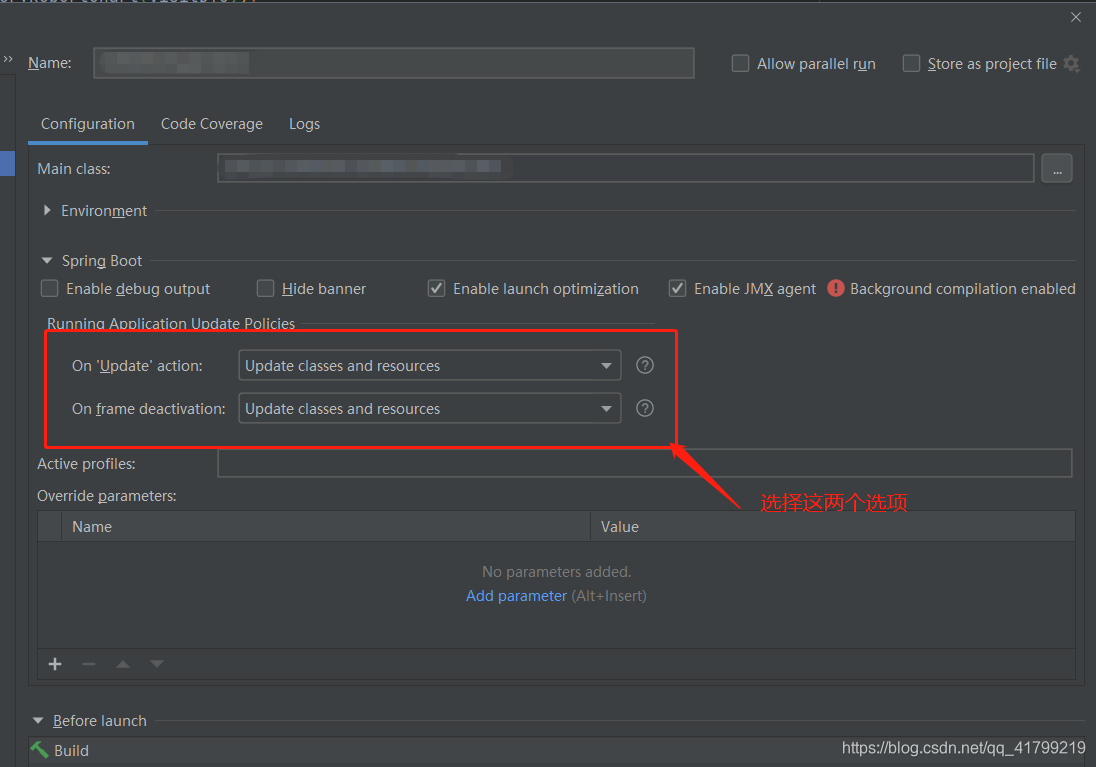Remove override parameter with minus icon
Image resolution: width=1096 pixels, height=767 pixels.
coord(89,664)
